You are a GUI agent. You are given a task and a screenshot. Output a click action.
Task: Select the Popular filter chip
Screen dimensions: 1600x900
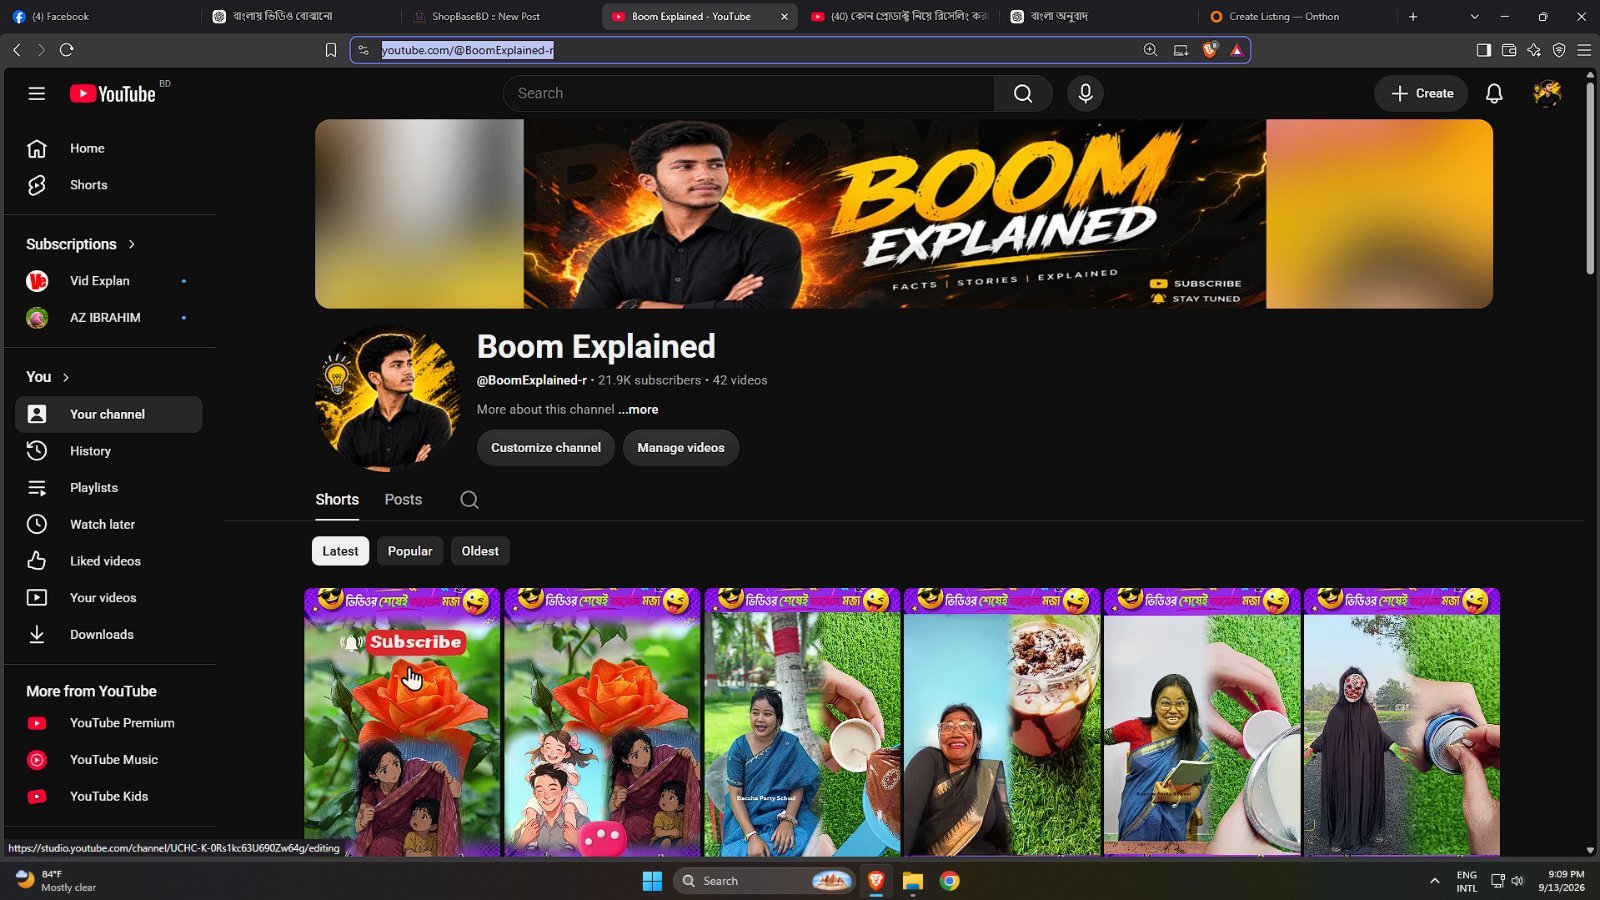pos(410,551)
